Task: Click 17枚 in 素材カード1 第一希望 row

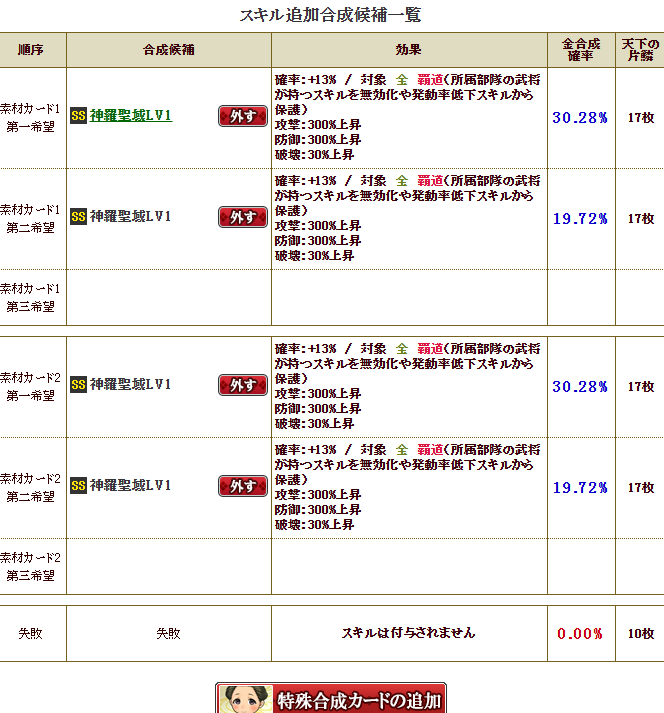Action: (641, 118)
